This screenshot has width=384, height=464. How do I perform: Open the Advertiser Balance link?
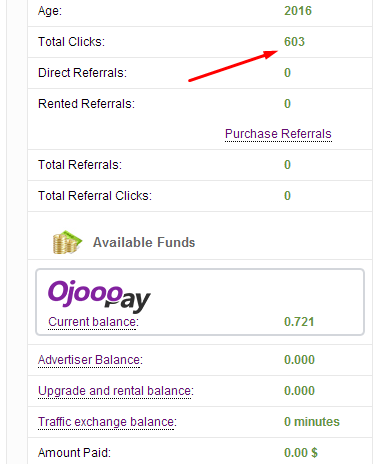coord(90,360)
